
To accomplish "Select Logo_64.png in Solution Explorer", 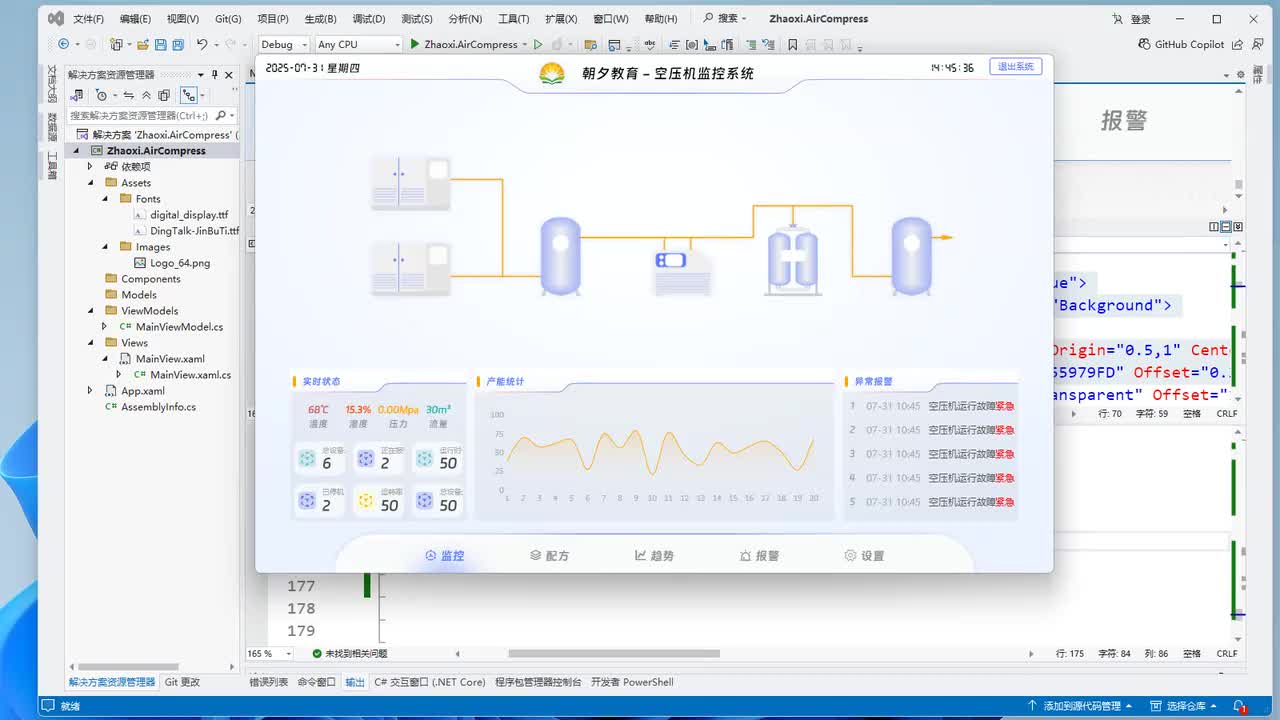I will (180, 263).
